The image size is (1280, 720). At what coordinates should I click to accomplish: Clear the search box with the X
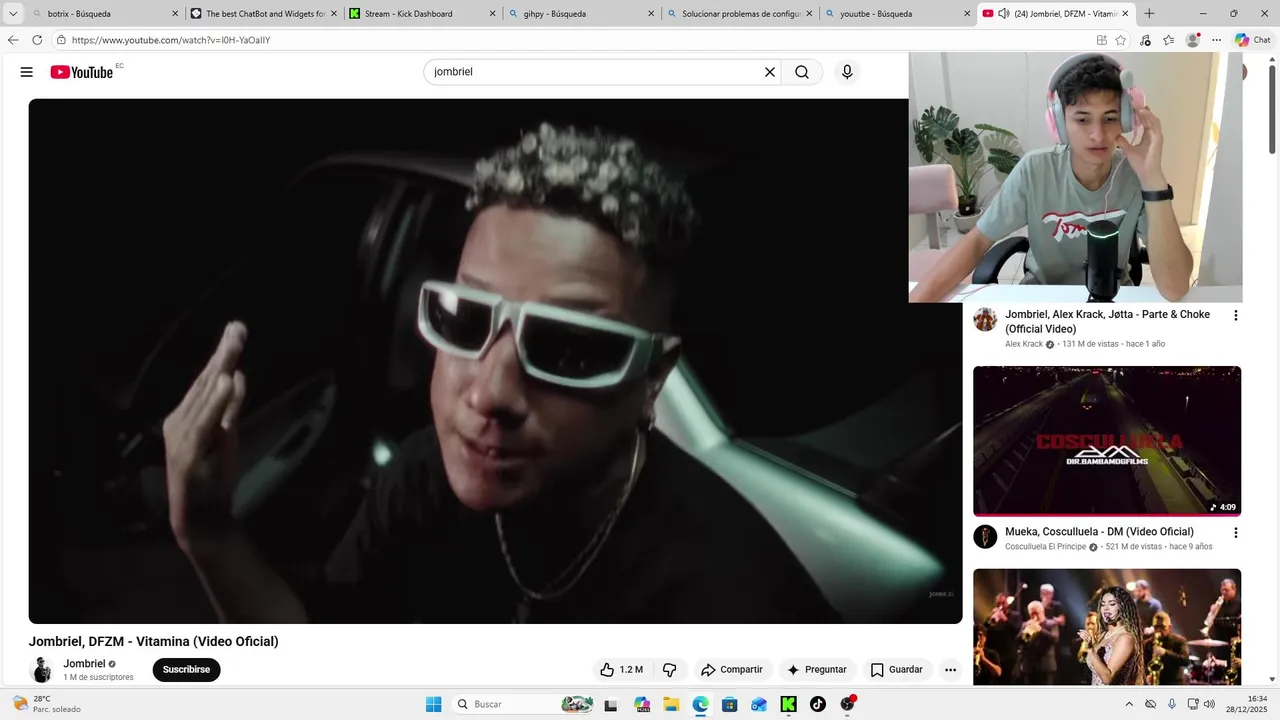770,72
